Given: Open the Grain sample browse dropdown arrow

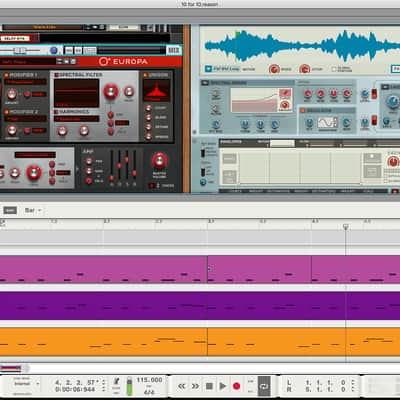Looking at the screenshot, I should point(208,69).
